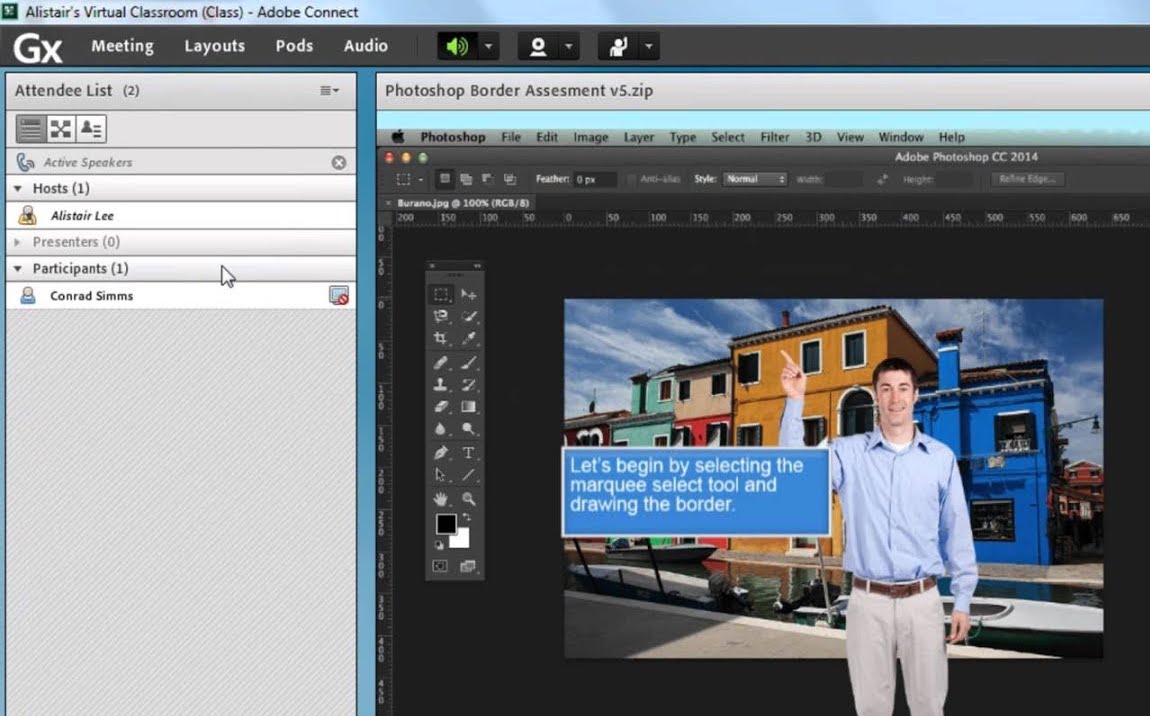Toggle the webcam button in top bar
Viewport: 1150px width, 716px height.
click(537, 47)
